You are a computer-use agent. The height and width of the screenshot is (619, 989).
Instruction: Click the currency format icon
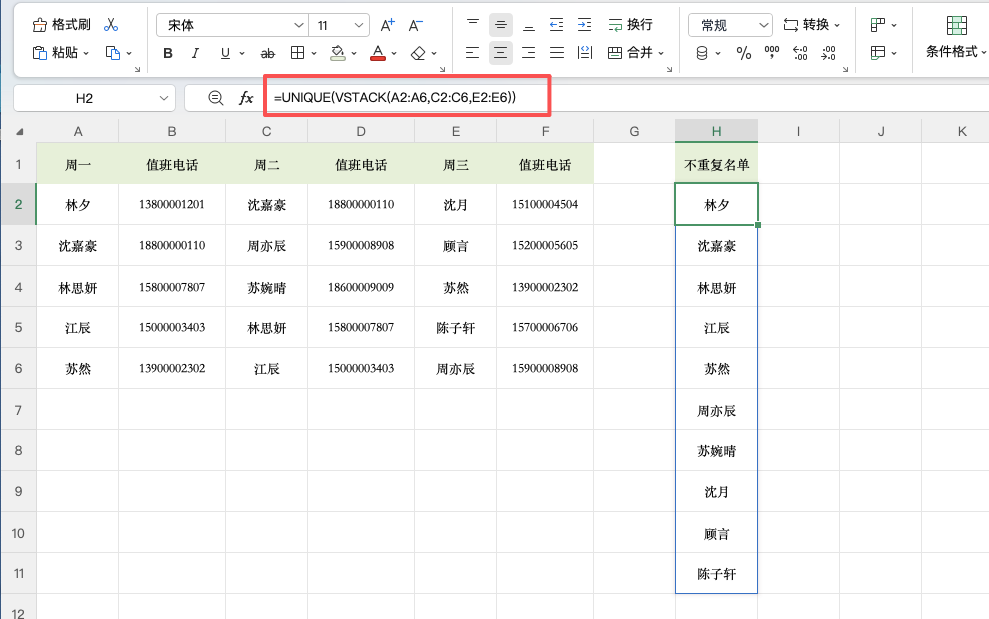pyautogui.click(x=702, y=53)
